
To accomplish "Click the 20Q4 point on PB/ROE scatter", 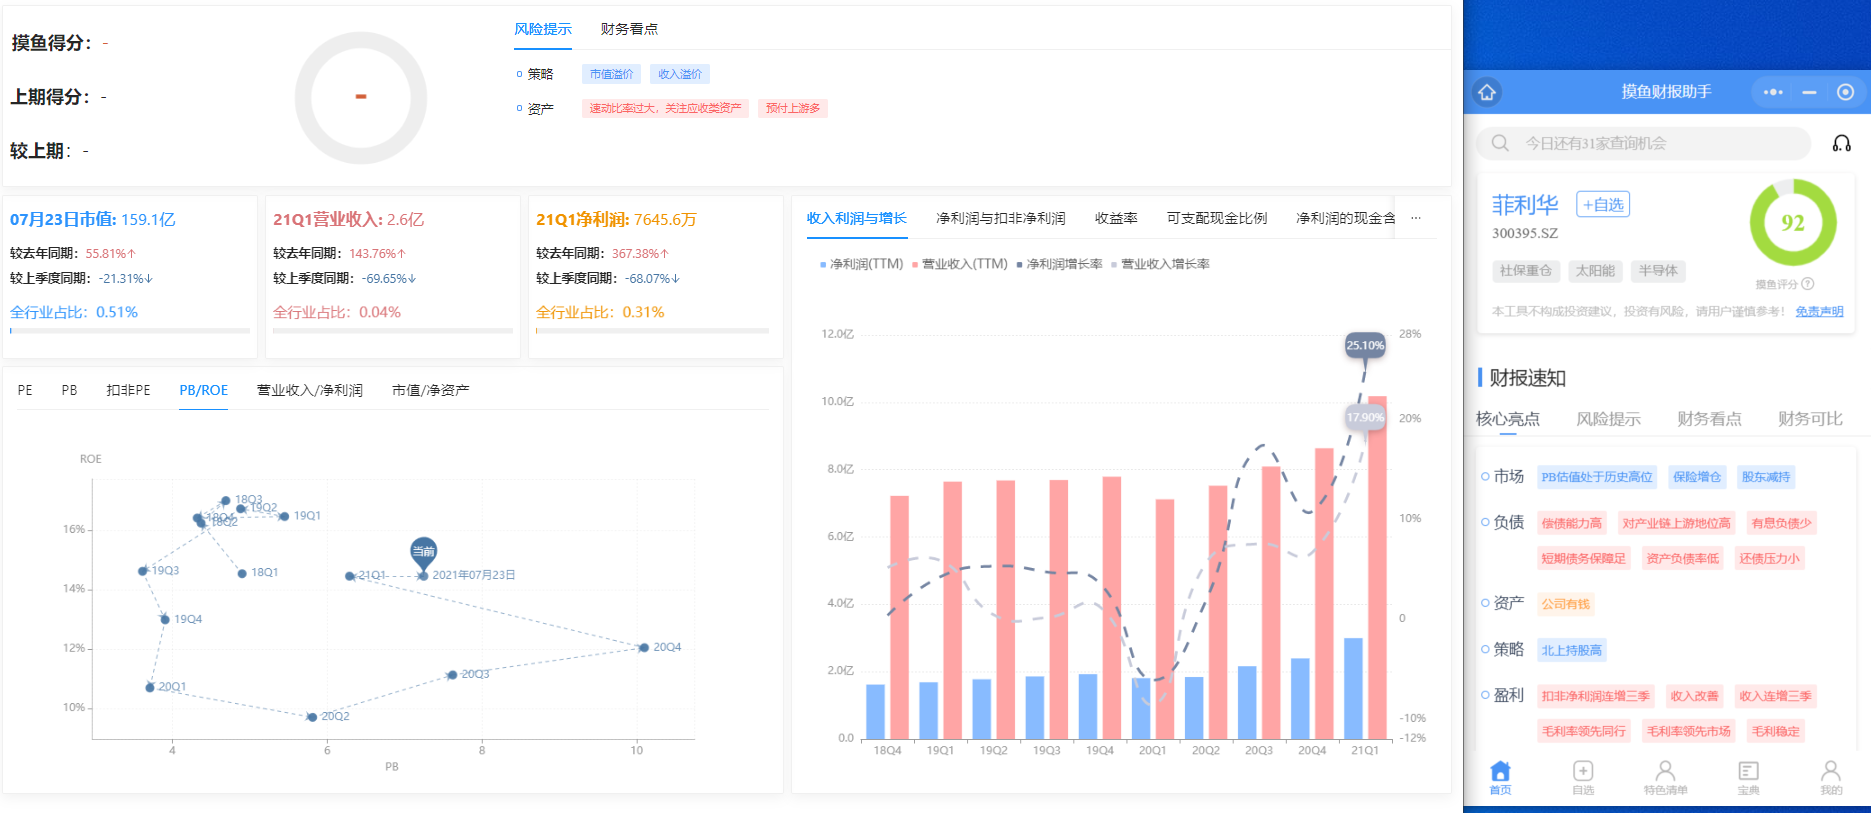I will [x=644, y=647].
